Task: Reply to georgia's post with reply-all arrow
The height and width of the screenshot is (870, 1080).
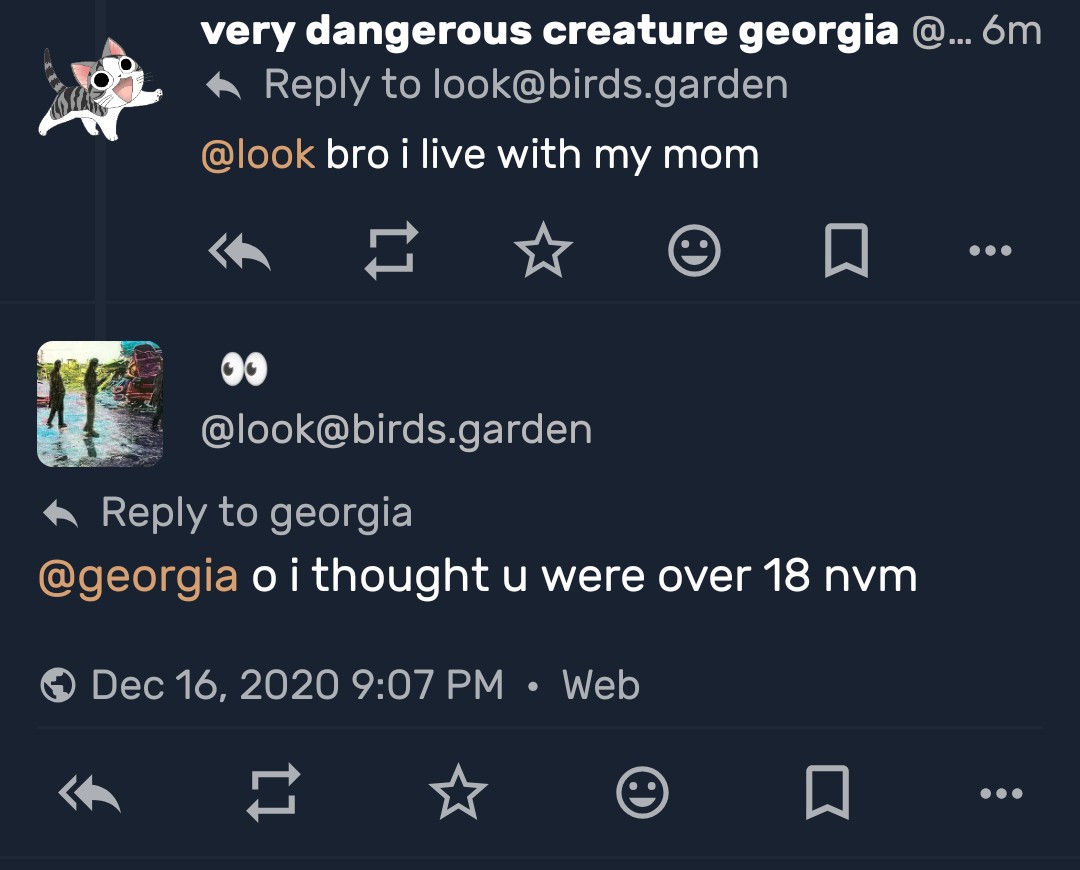Action: (240, 250)
